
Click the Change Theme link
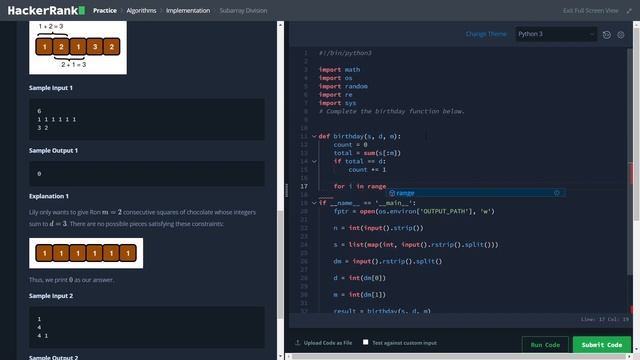tap(486, 34)
